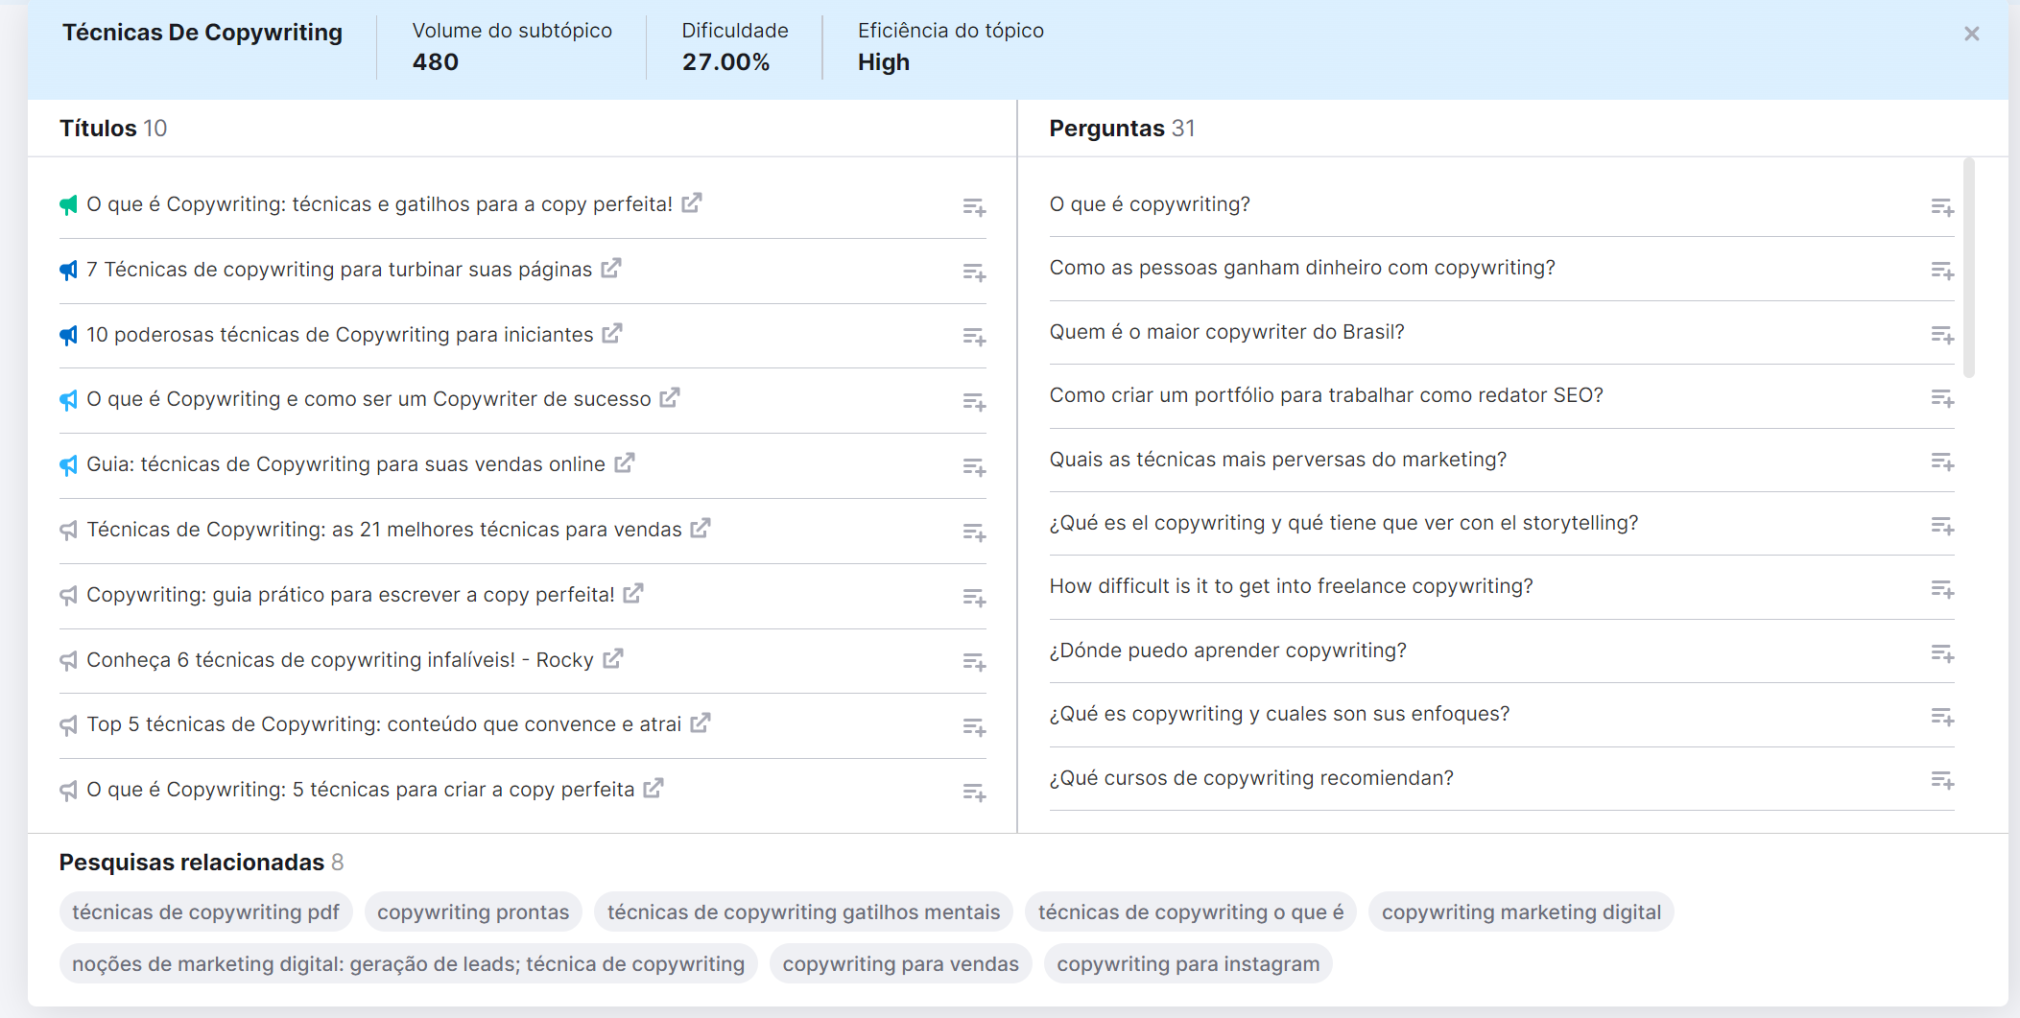Screen dimensions: 2020x1018
Task: Add '10 poderosas técnicas' title to favorites list
Action: (x=974, y=337)
